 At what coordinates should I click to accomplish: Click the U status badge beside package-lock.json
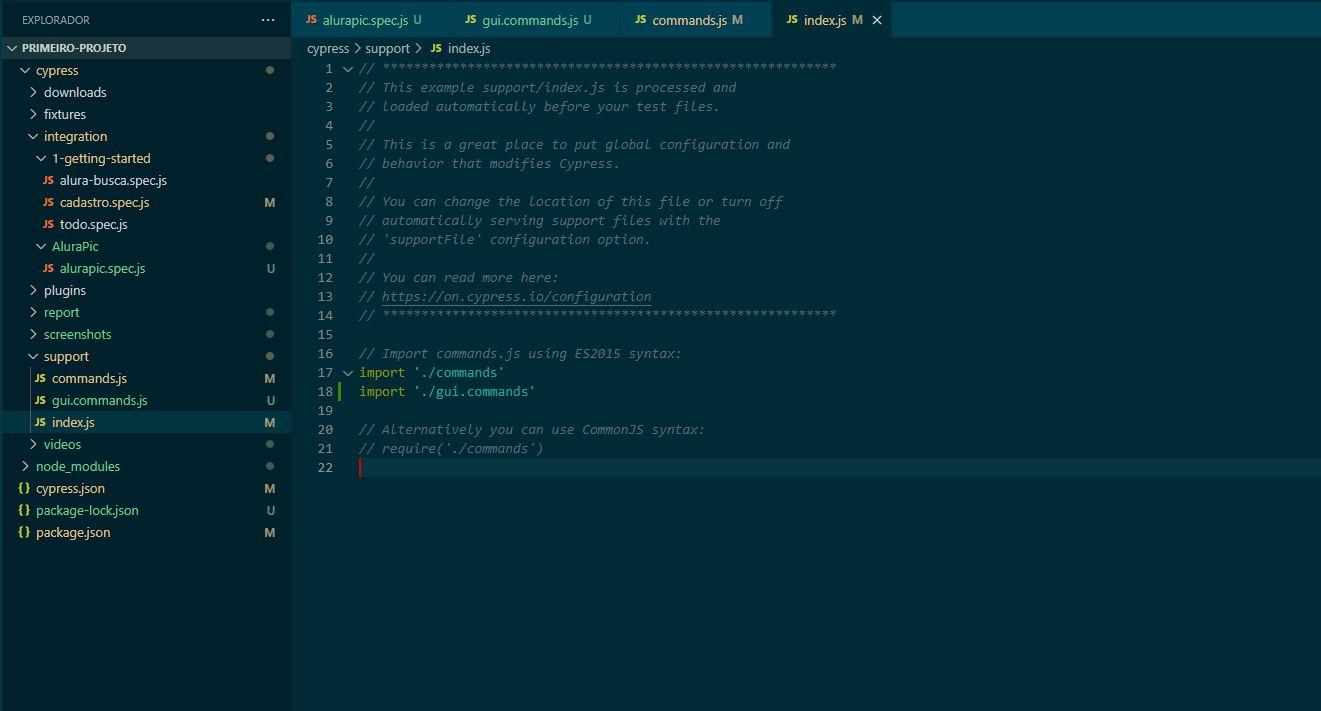(270, 510)
